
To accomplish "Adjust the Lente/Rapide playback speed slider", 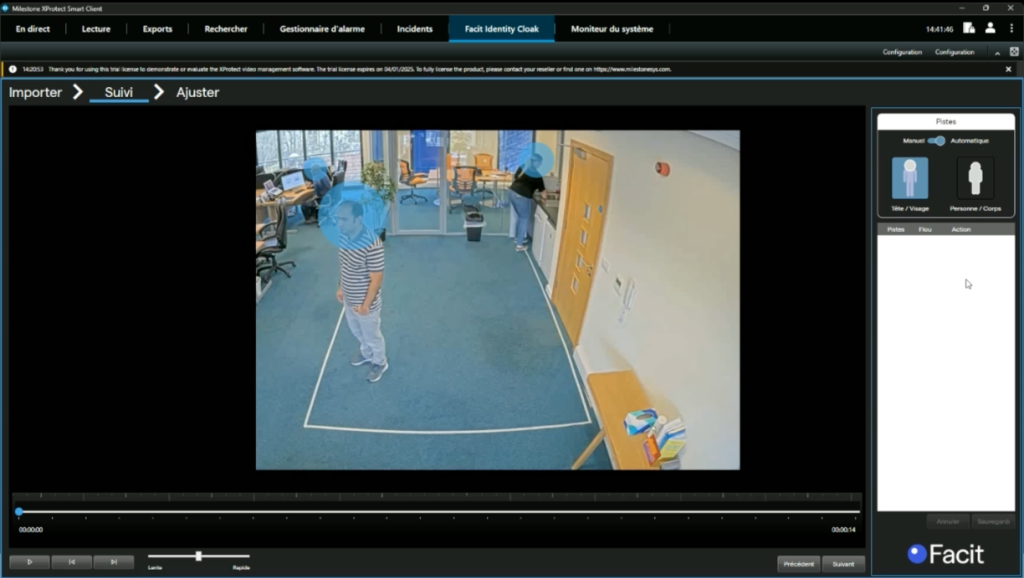I will tap(199, 556).
